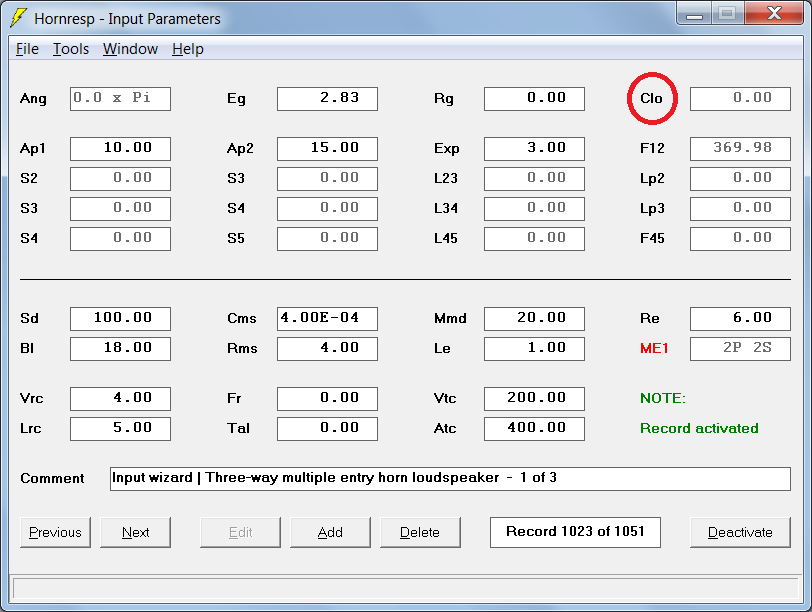The image size is (812, 612).
Task: Click the L45 input field
Action: pyautogui.click(x=534, y=239)
